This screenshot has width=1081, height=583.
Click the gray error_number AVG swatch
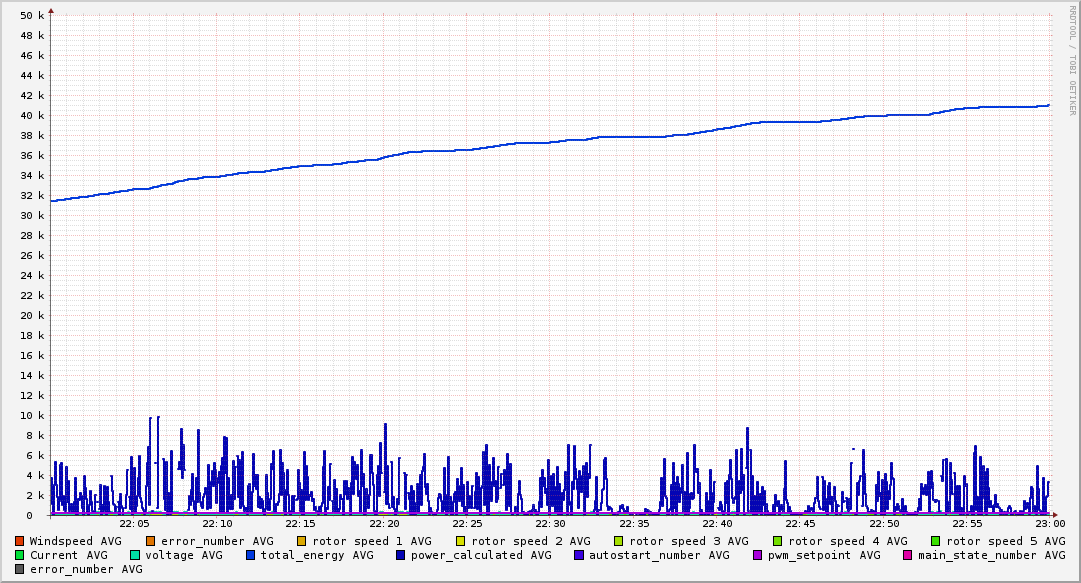20,569
